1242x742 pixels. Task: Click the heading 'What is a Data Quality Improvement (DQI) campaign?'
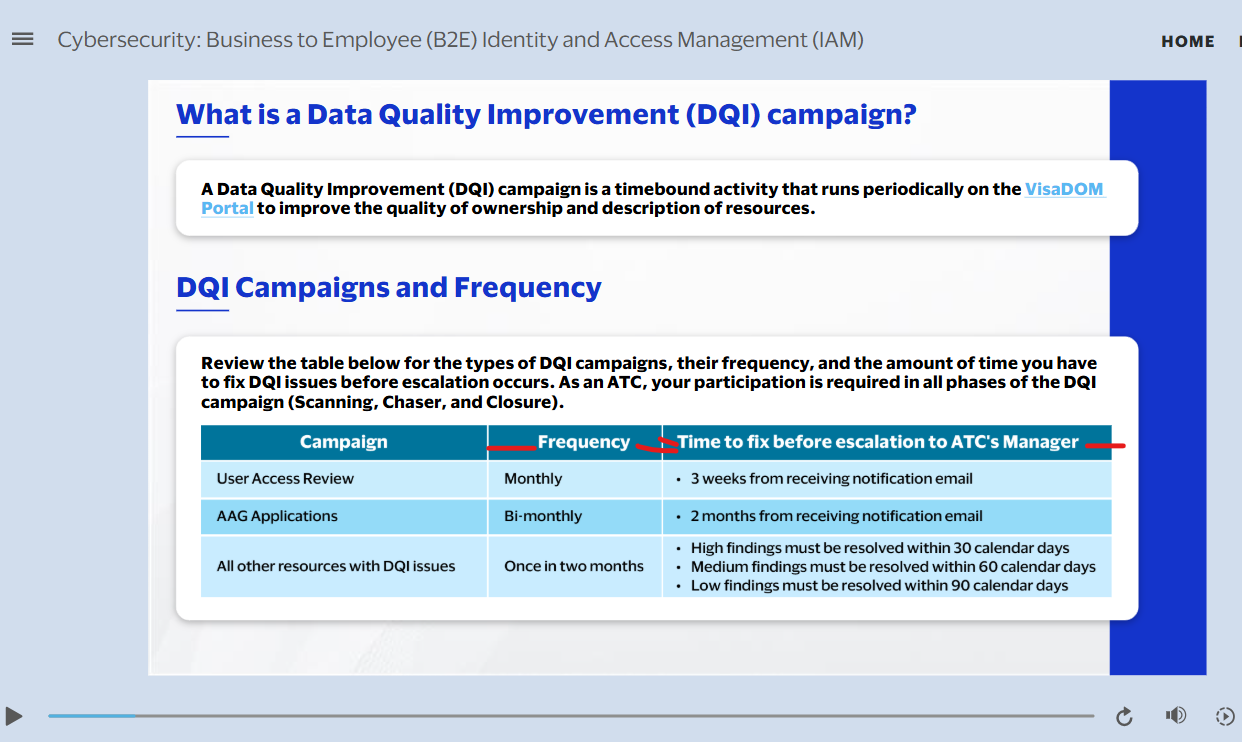[x=546, y=115]
